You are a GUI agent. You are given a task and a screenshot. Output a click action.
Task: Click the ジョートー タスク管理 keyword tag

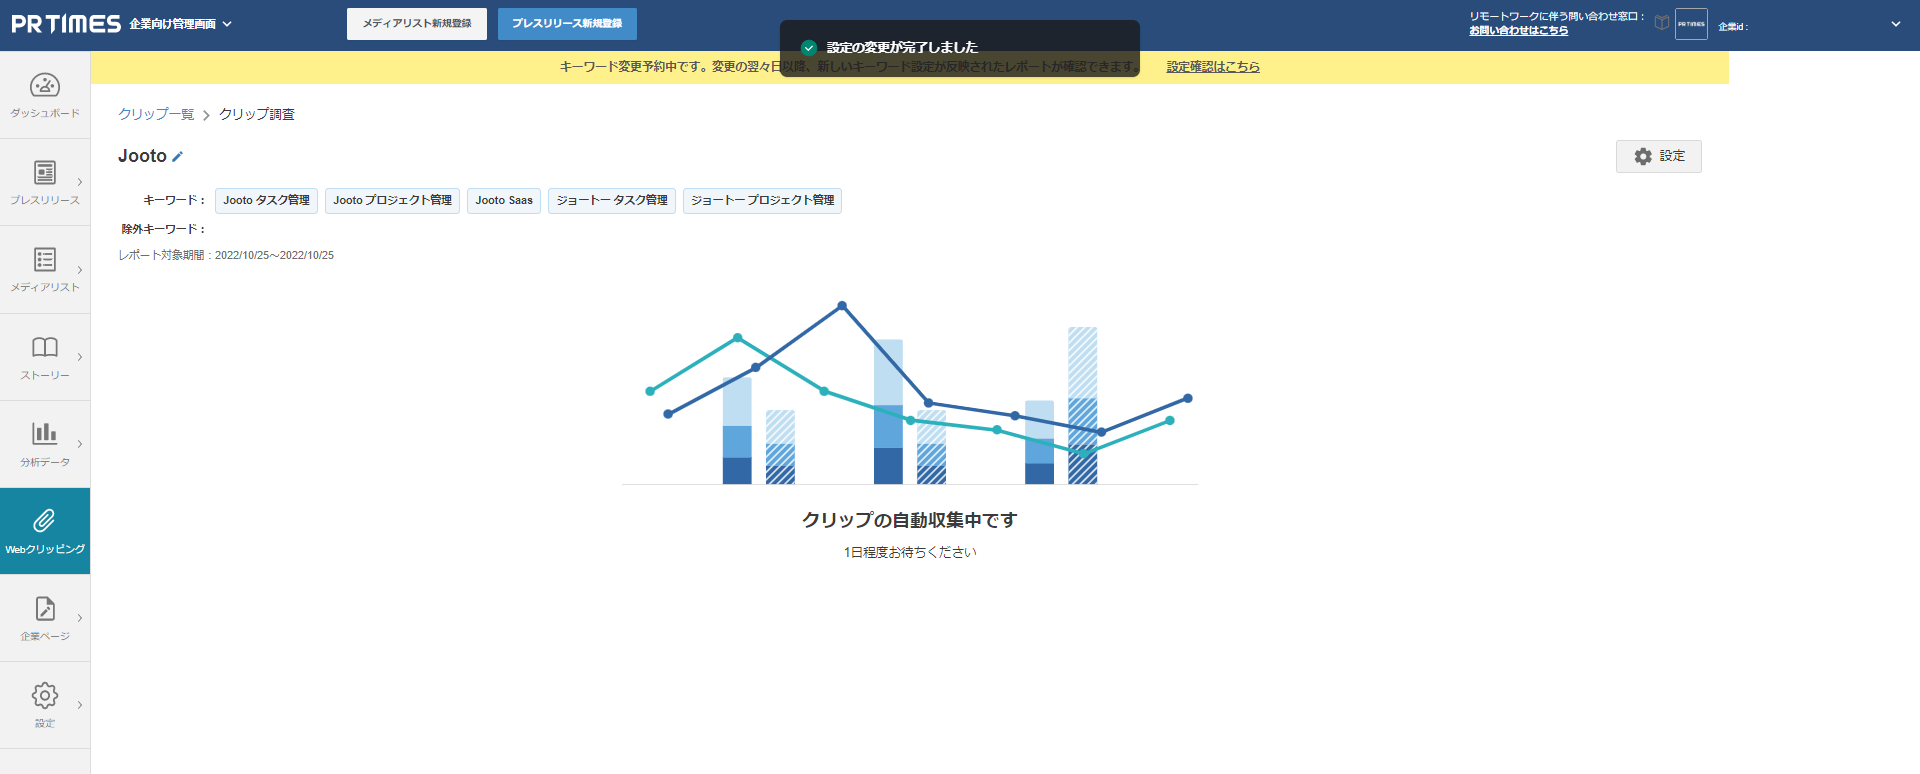pos(612,201)
